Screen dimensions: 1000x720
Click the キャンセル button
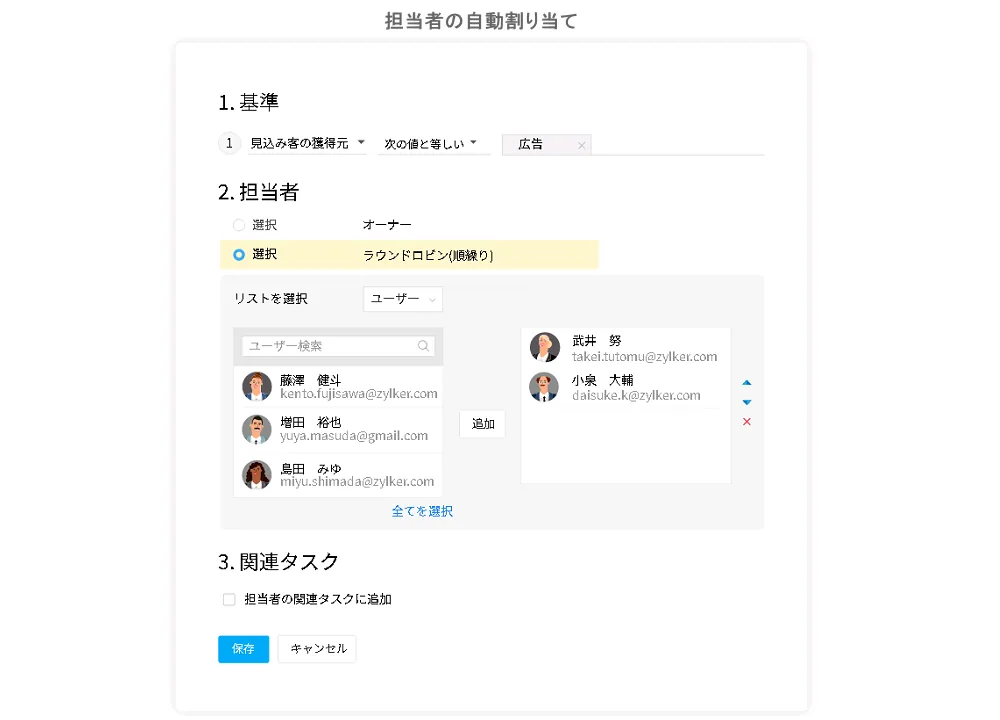pyautogui.click(x=318, y=649)
